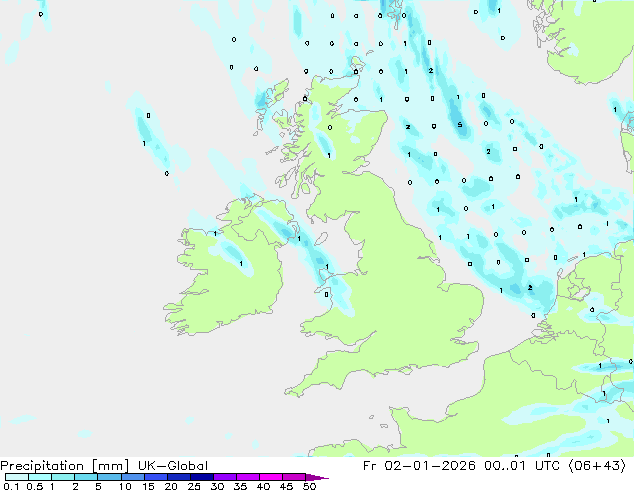Select the legend swatch between 30 and 35
634x490 pixels.
click(x=225, y=477)
